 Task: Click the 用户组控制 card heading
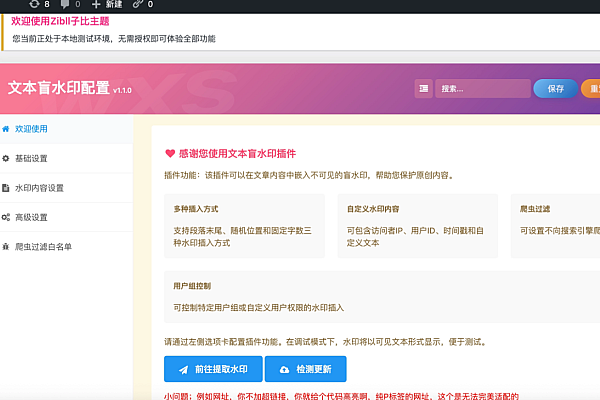pos(192,286)
